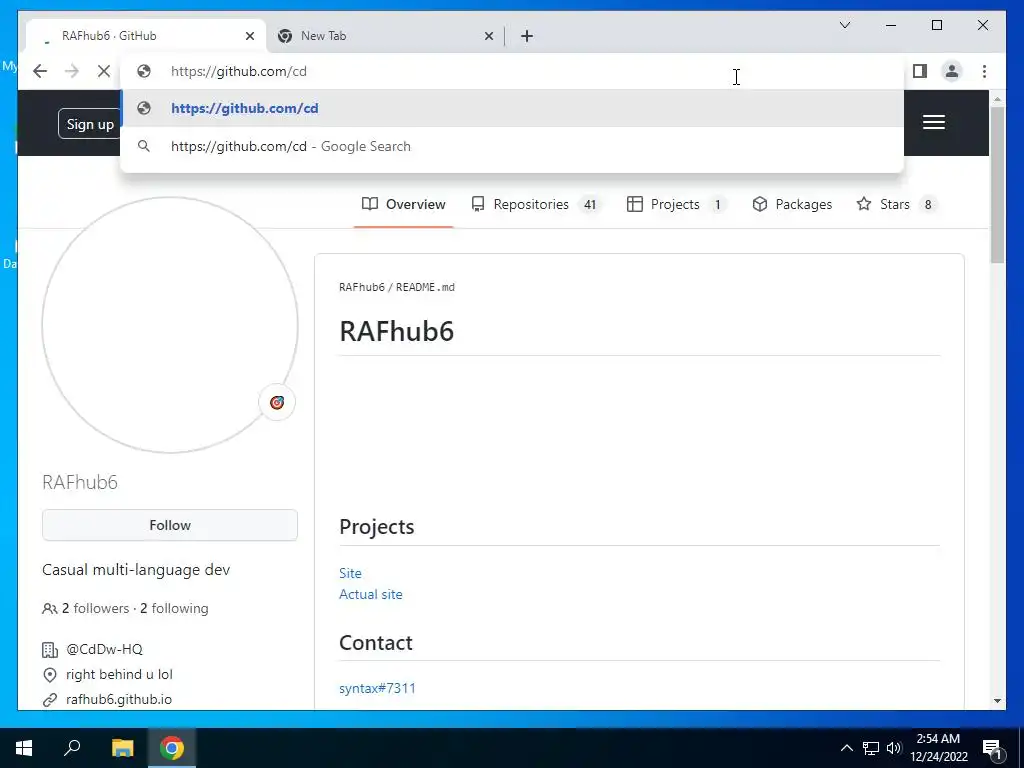Select the Google Search suggestion for github.com/cd
1024x768 pixels.
512,146
